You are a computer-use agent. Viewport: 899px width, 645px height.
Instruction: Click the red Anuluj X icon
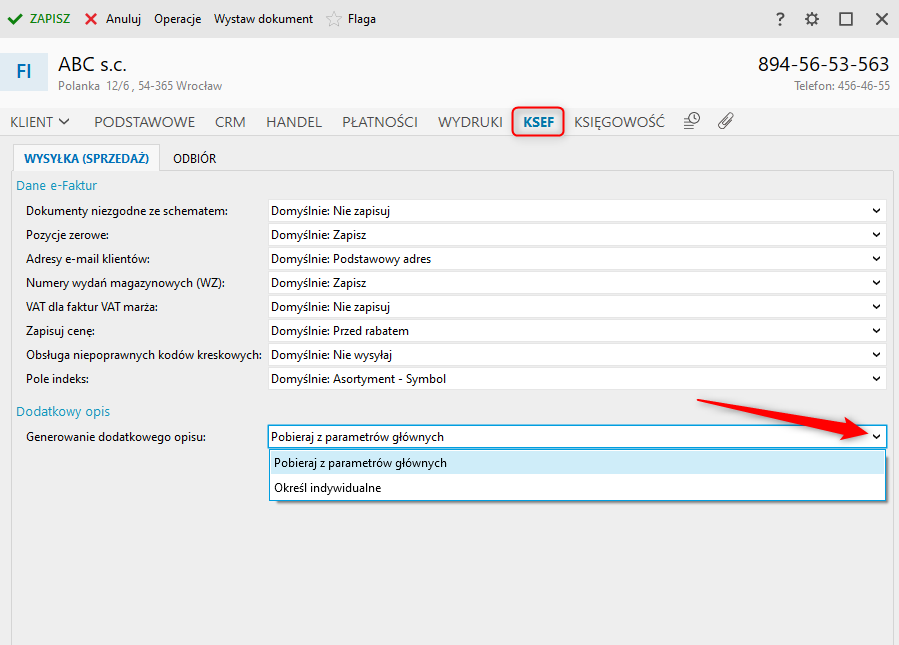(x=91, y=19)
